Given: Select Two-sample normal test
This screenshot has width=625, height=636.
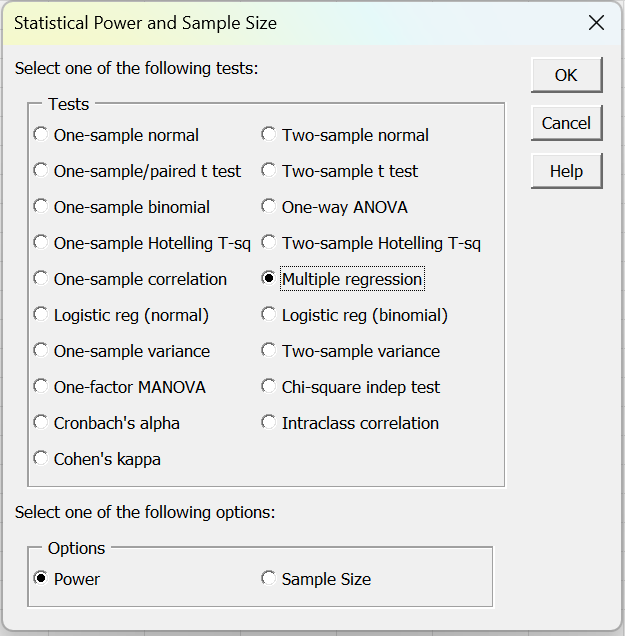Looking at the screenshot, I should click(x=268, y=135).
